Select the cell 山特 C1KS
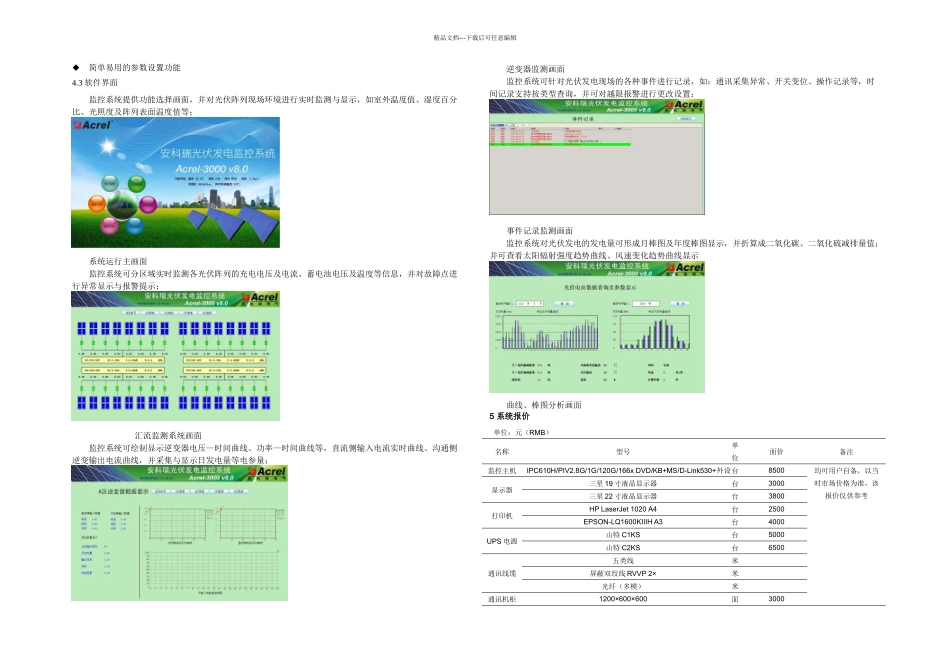 tap(623, 535)
